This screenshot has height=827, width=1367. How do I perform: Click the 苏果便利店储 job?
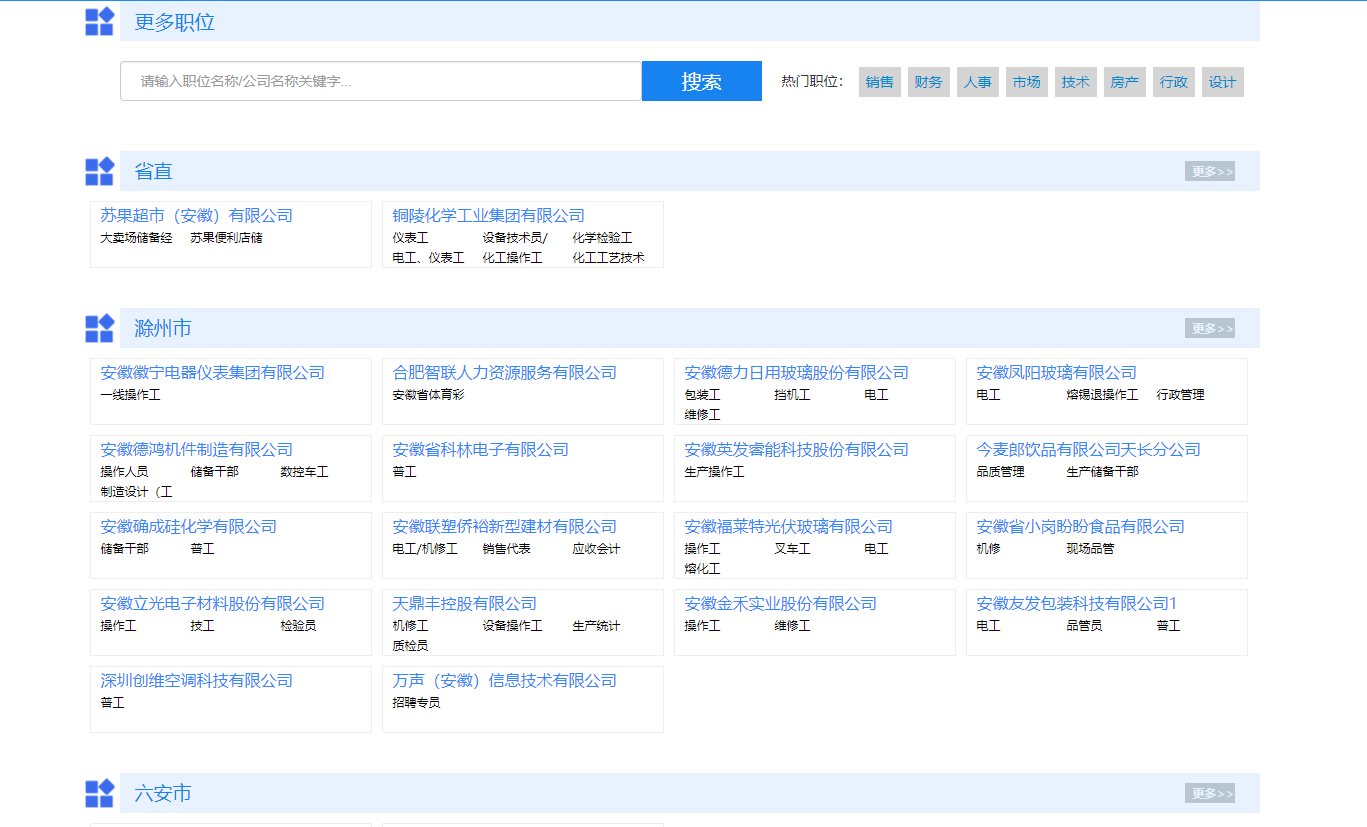226,238
